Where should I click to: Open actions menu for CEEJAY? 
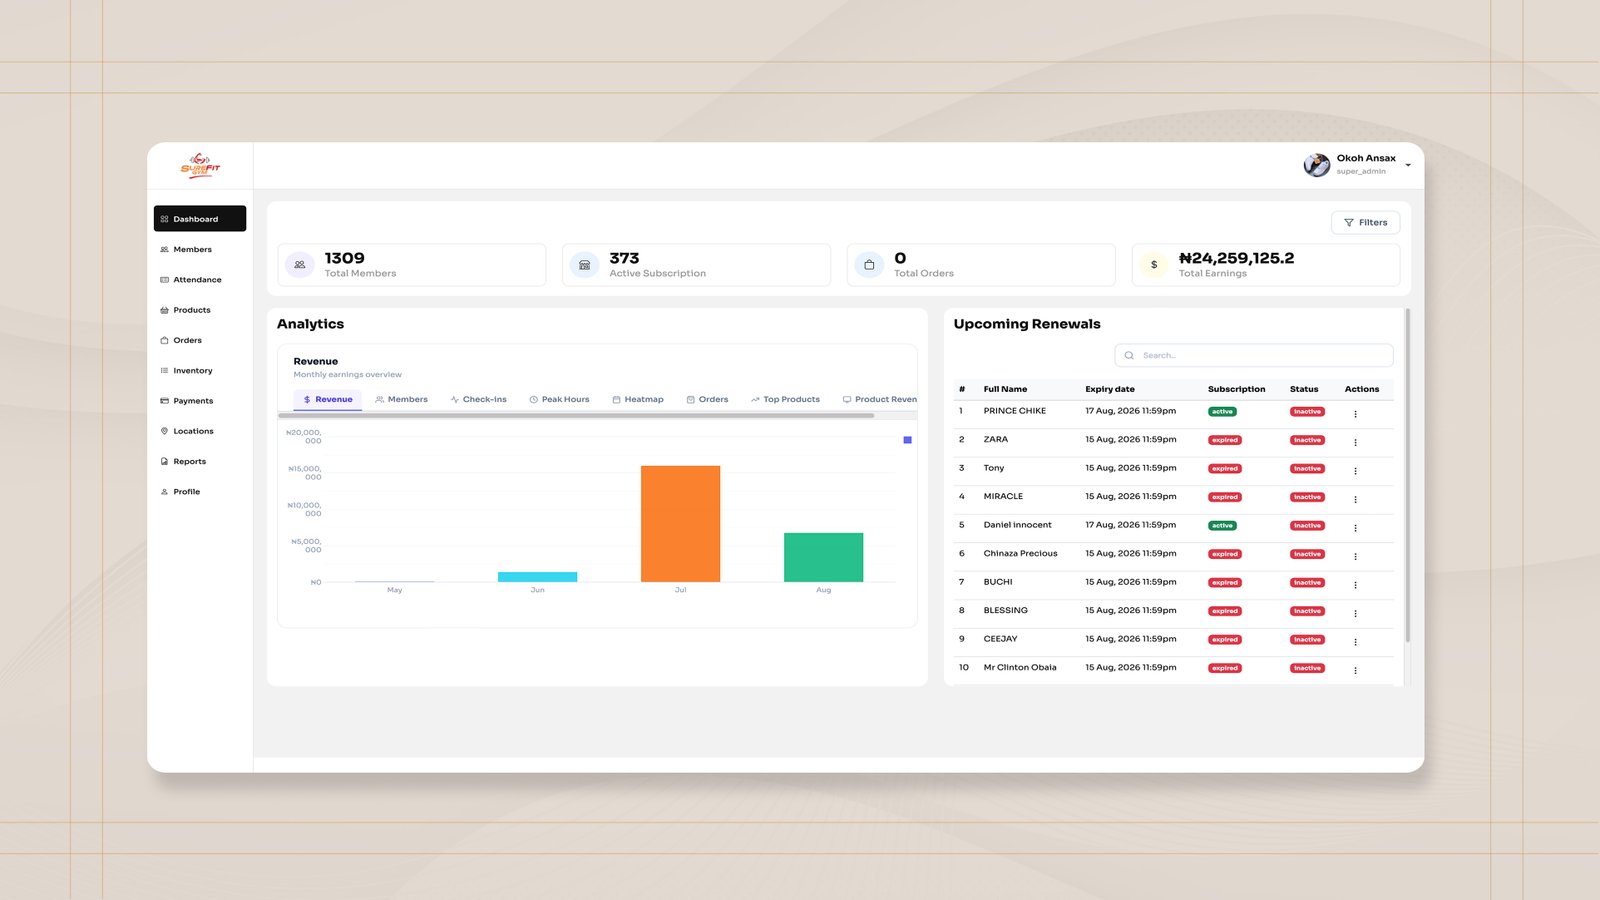point(1355,642)
